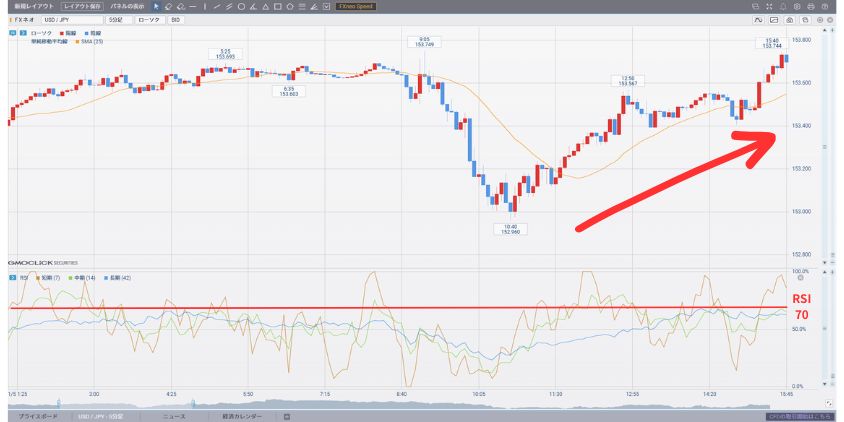Switch to the ニュース tab
The width and height of the screenshot is (844, 422).
(173, 415)
